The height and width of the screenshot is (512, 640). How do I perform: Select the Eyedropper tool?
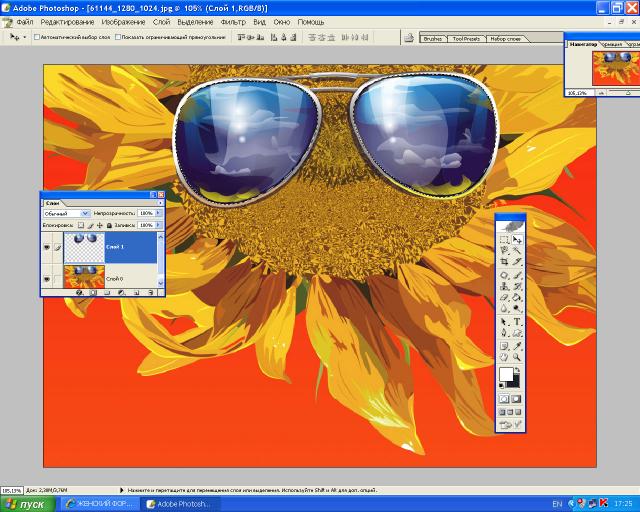pos(517,346)
